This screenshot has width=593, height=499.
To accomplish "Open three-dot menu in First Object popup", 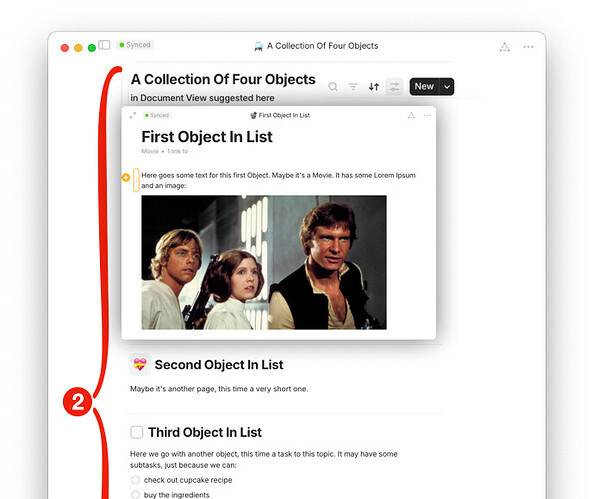I will coord(427,115).
